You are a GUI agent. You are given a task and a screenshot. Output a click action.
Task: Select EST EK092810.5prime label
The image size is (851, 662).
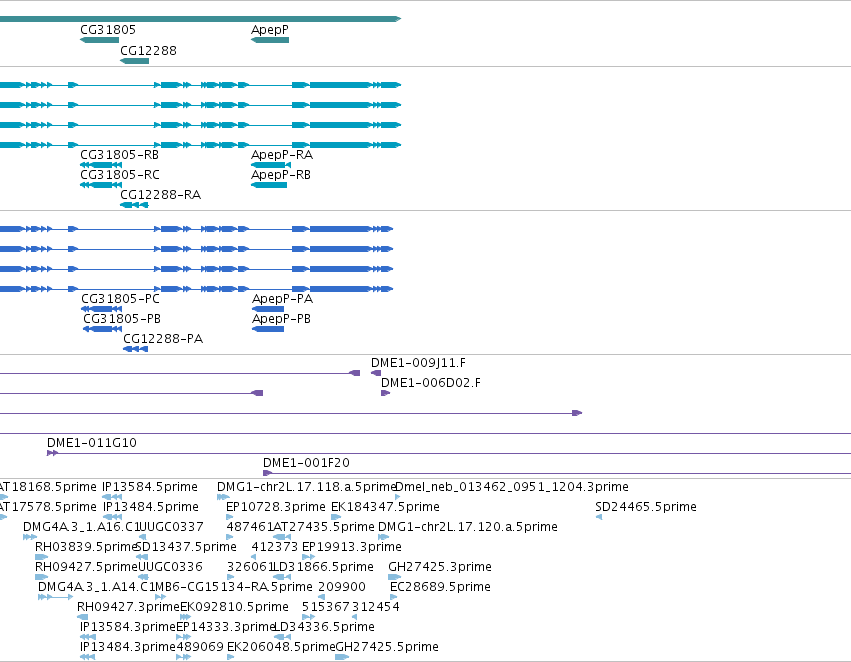pyautogui.click(x=234, y=607)
